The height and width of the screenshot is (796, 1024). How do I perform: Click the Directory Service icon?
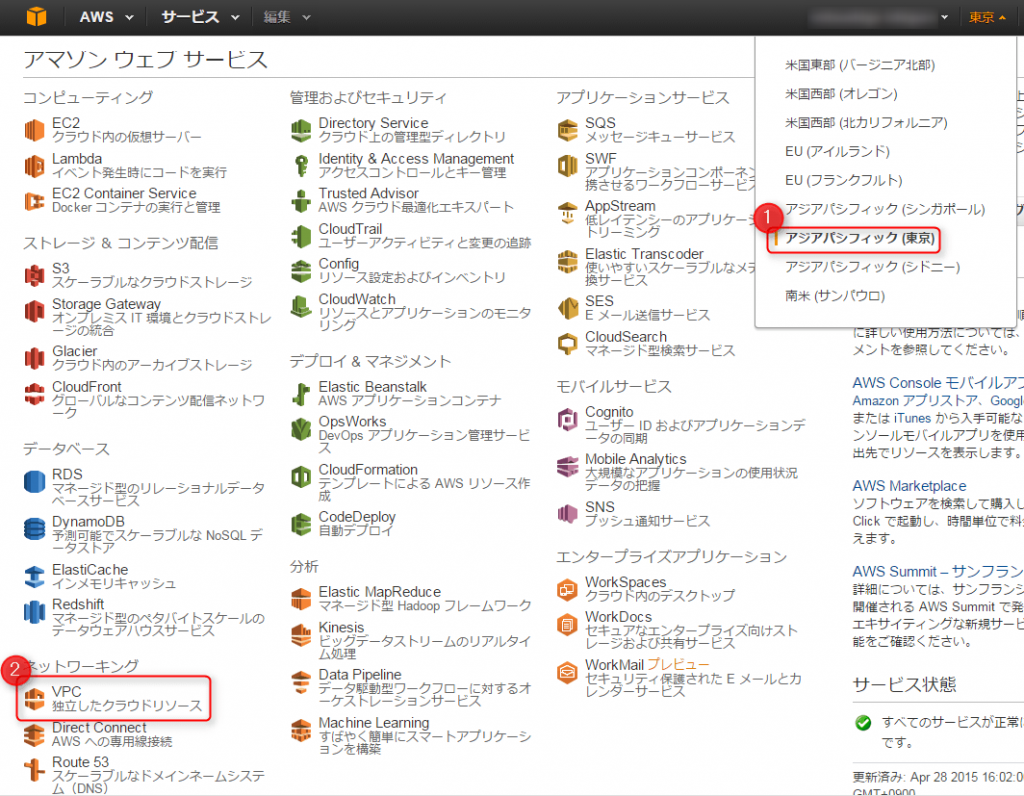[300, 130]
